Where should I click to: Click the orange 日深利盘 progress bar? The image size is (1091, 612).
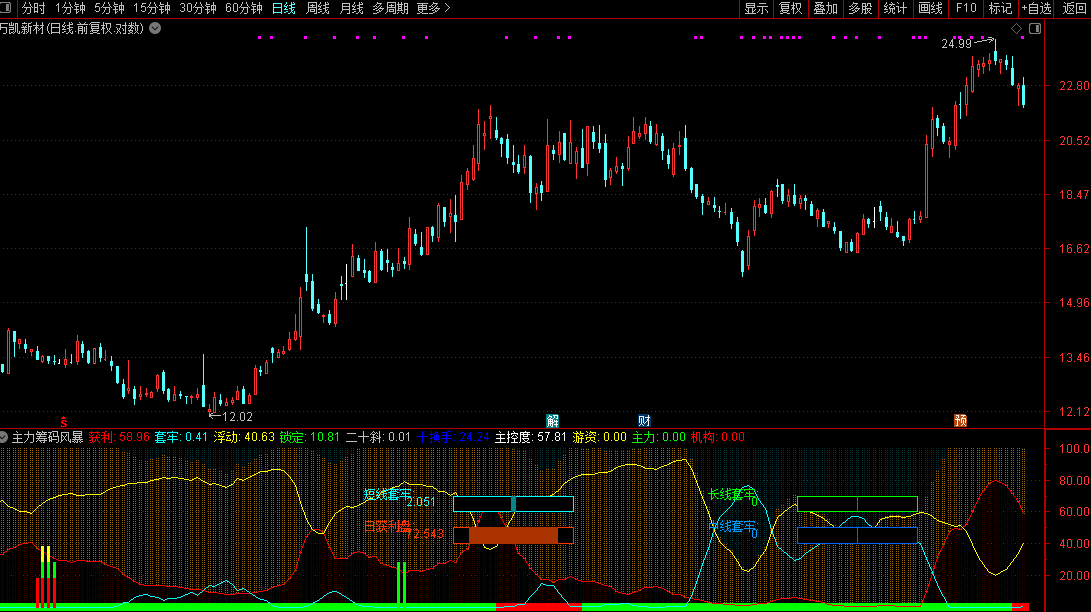(513, 536)
